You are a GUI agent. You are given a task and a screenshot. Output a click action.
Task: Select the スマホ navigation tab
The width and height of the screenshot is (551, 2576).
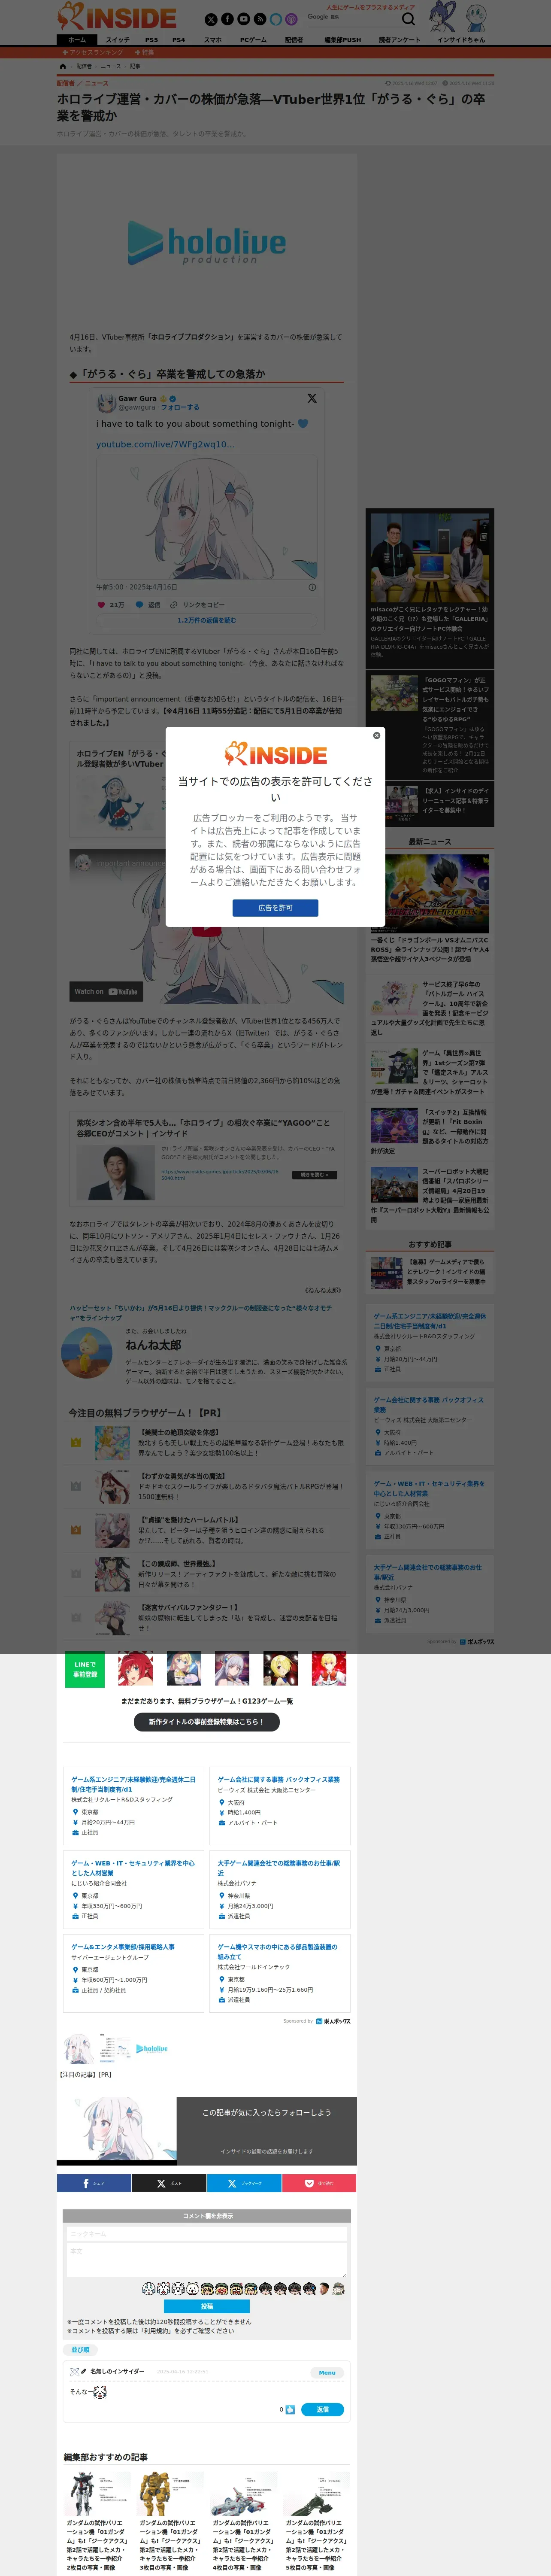point(213,40)
